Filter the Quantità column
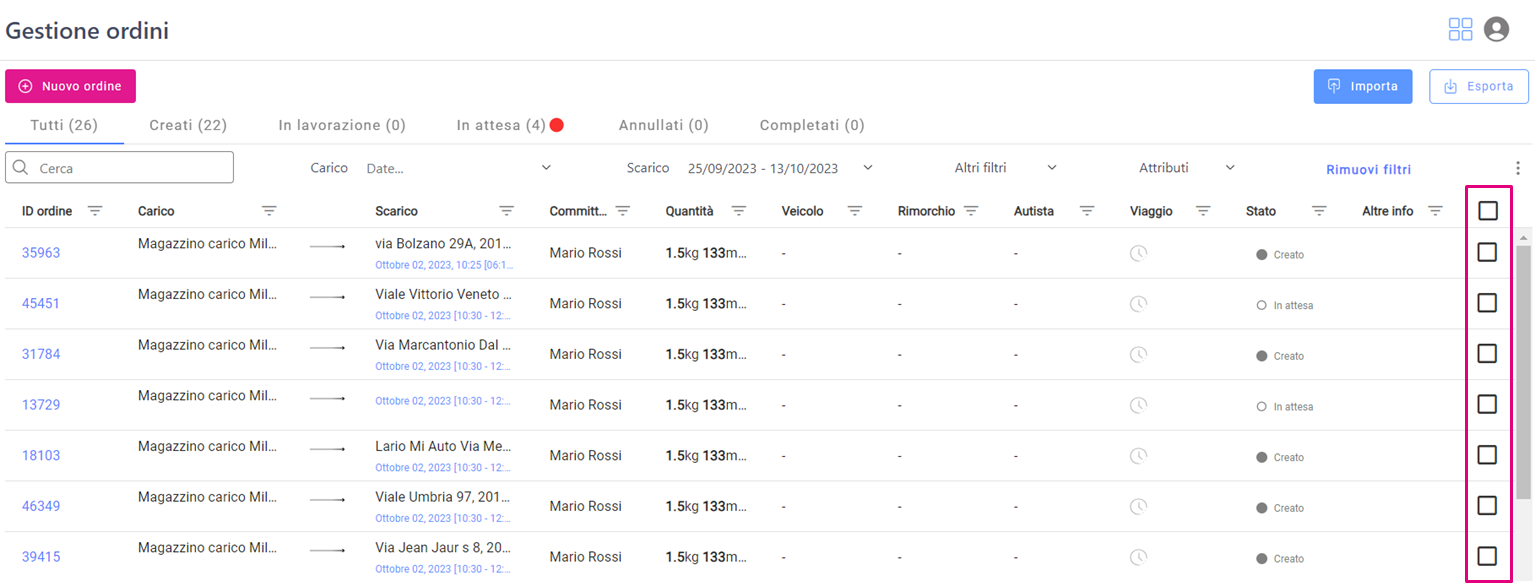Screen dimensions: 1535x583 739,211
